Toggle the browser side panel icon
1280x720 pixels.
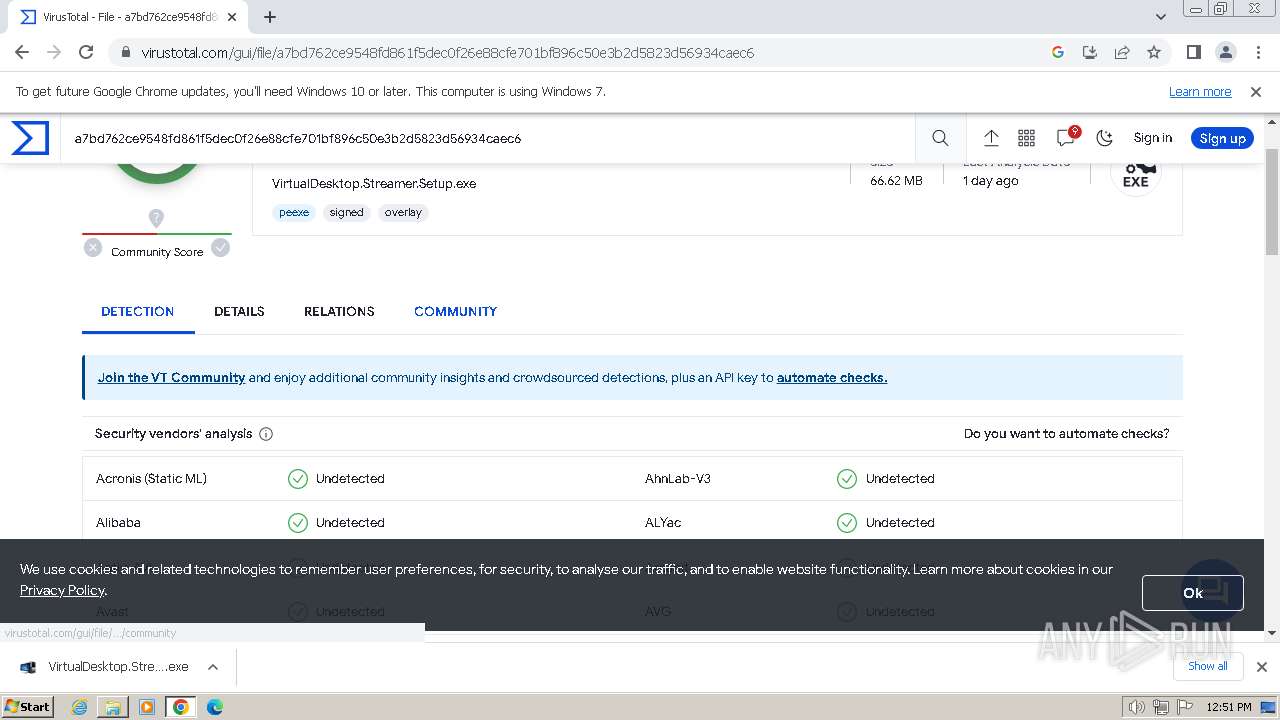pos(1193,52)
